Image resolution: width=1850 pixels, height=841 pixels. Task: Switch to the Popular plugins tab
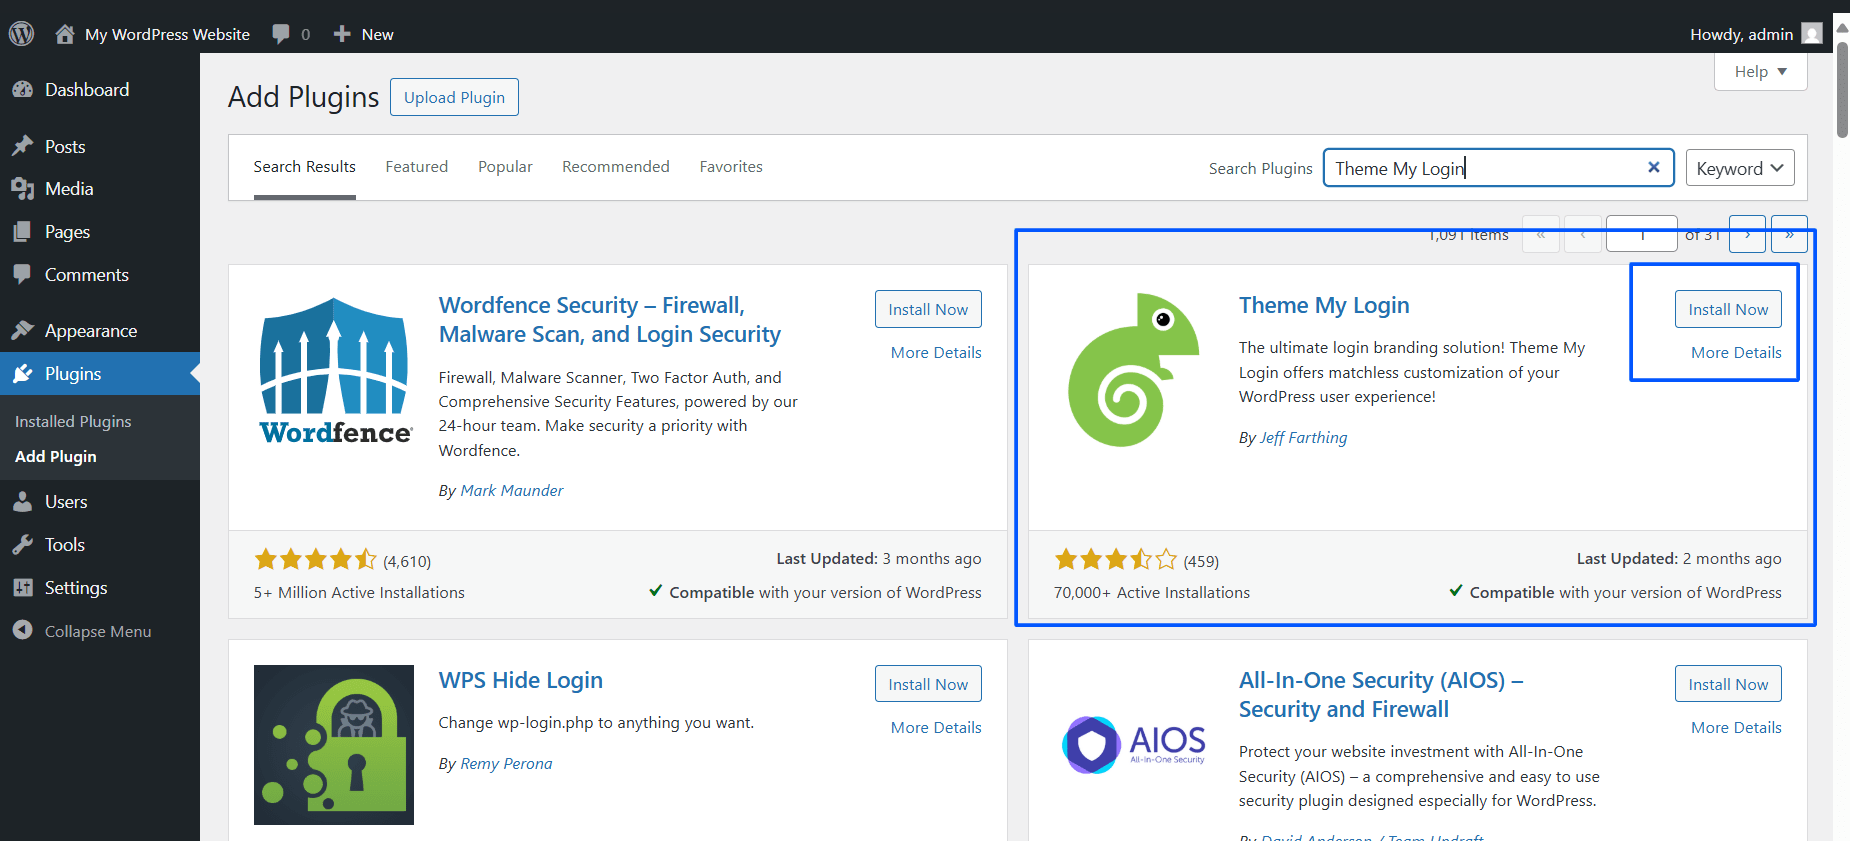(505, 167)
